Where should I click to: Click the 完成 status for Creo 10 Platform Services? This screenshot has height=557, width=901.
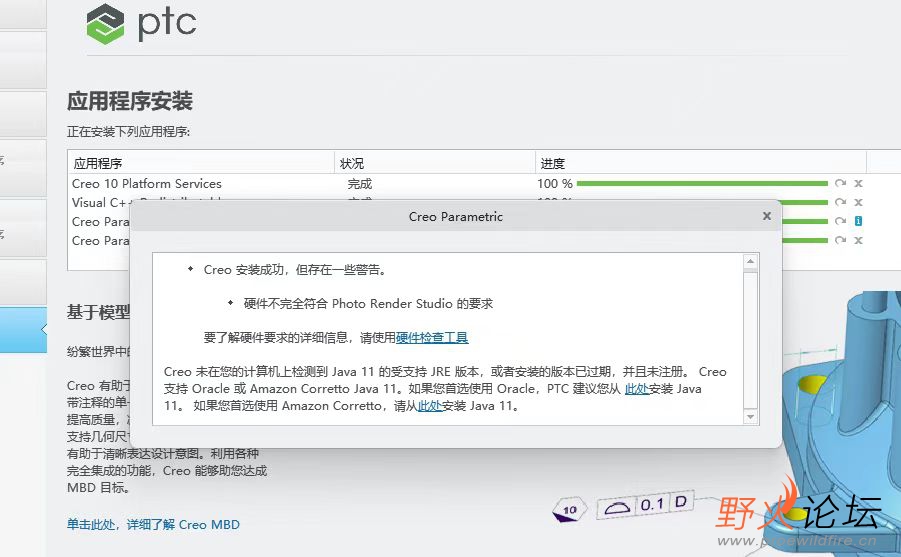coord(360,184)
